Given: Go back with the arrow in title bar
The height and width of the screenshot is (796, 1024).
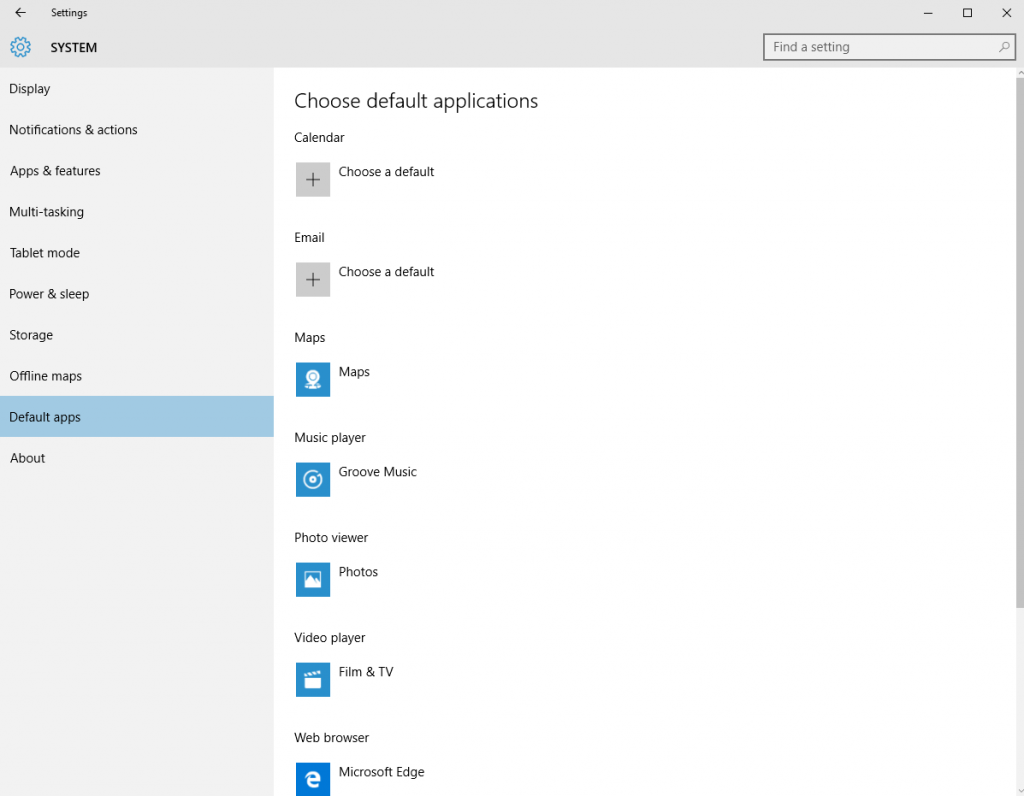Looking at the screenshot, I should (20, 12).
